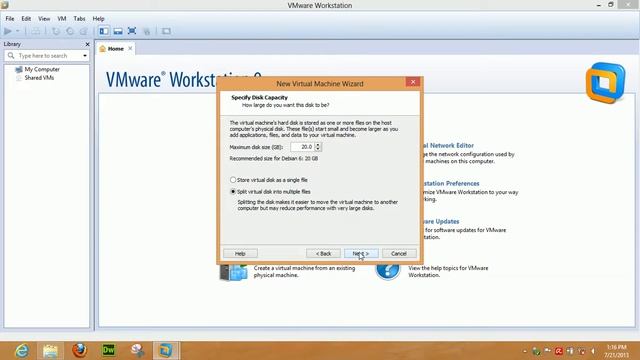Click the full screen mode toolbar icon
Image resolution: width=640 pixels, height=360 pixels.
click(132, 31)
